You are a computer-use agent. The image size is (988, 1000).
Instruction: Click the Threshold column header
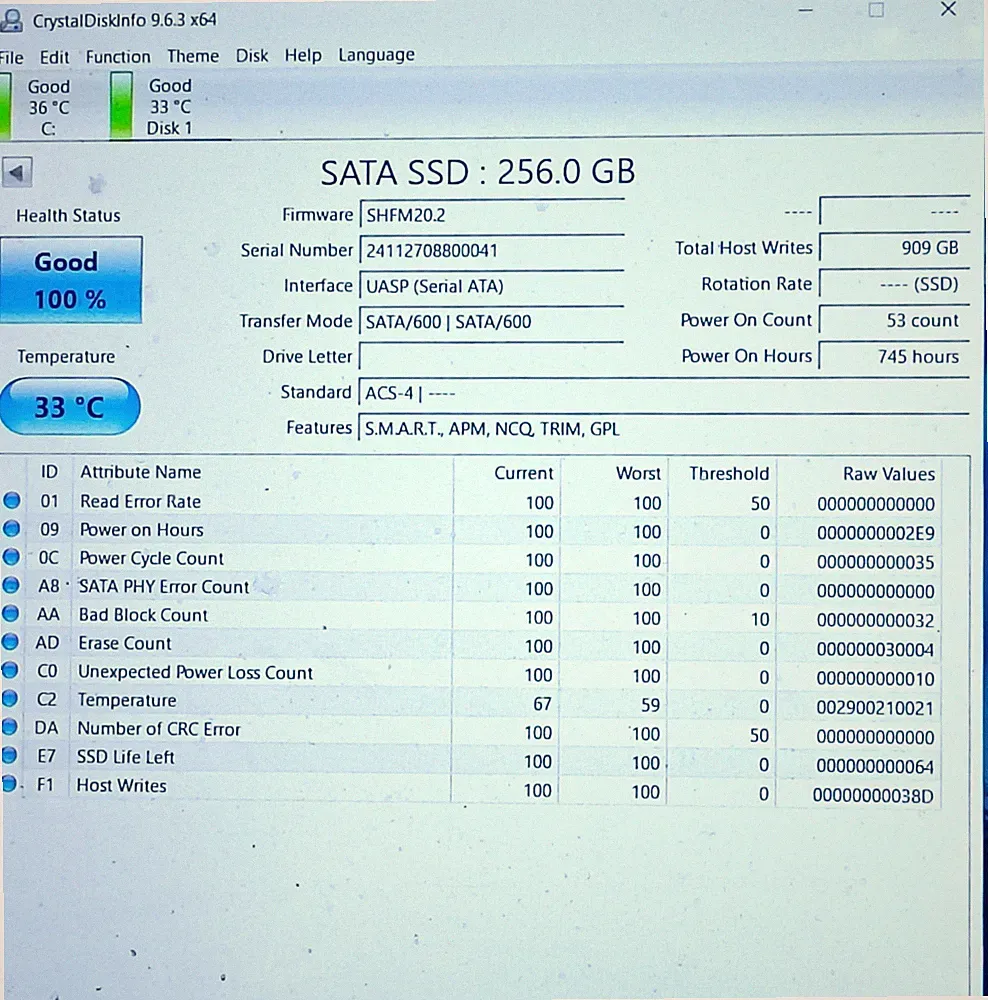(x=729, y=473)
